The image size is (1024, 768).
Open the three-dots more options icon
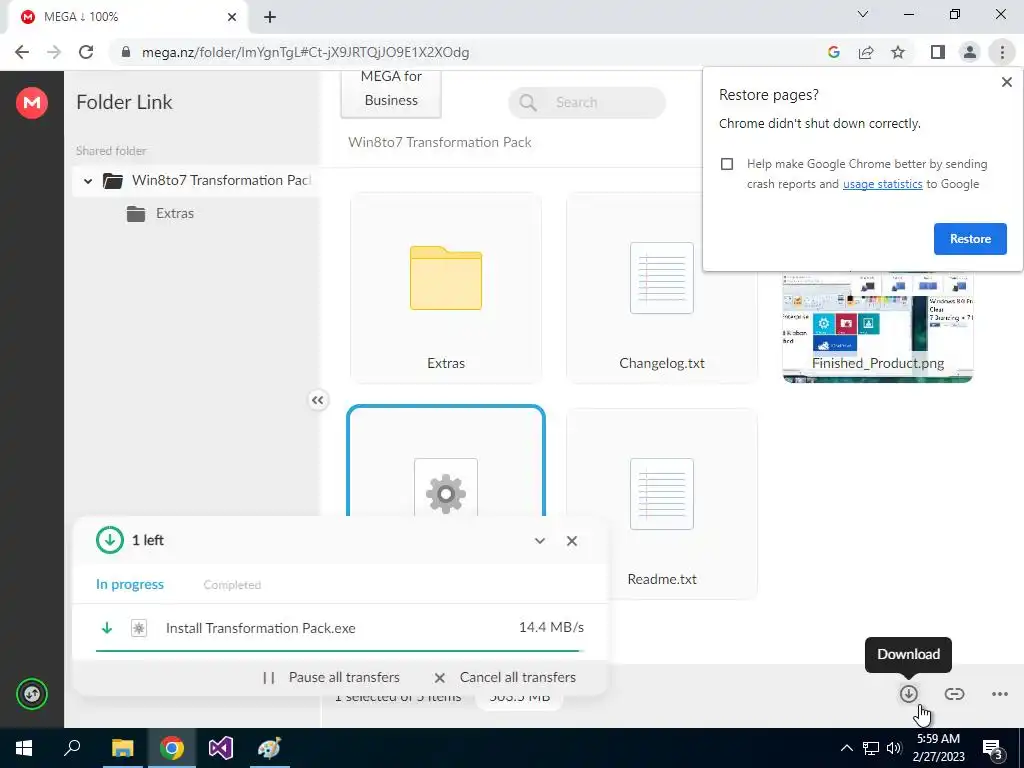(999, 694)
